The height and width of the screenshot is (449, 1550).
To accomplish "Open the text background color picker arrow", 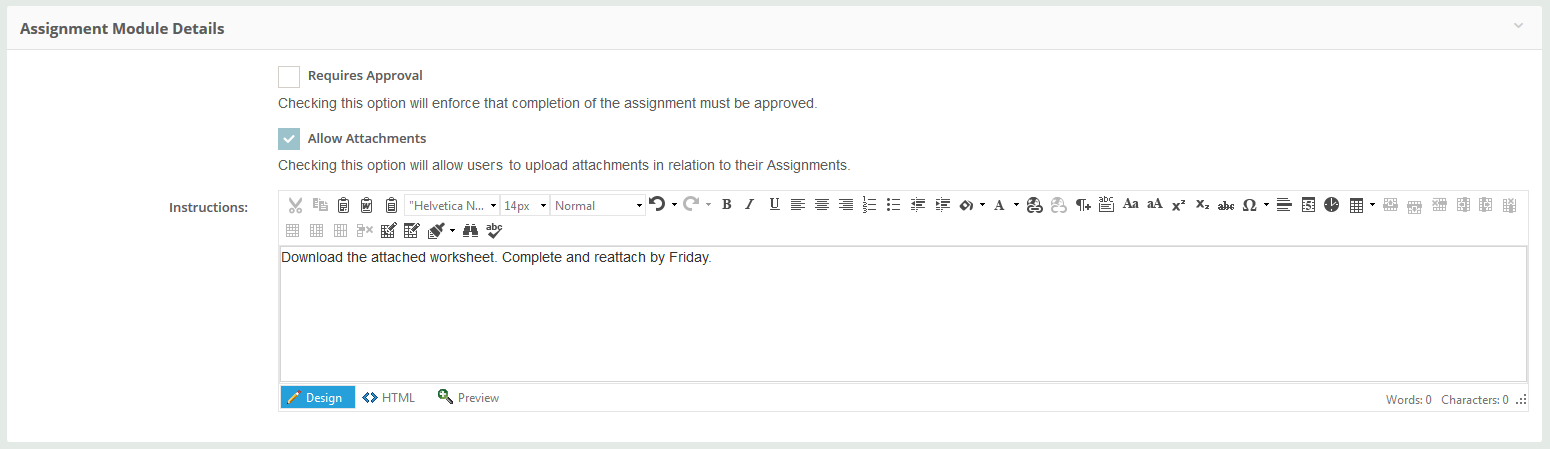I will [x=982, y=205].
